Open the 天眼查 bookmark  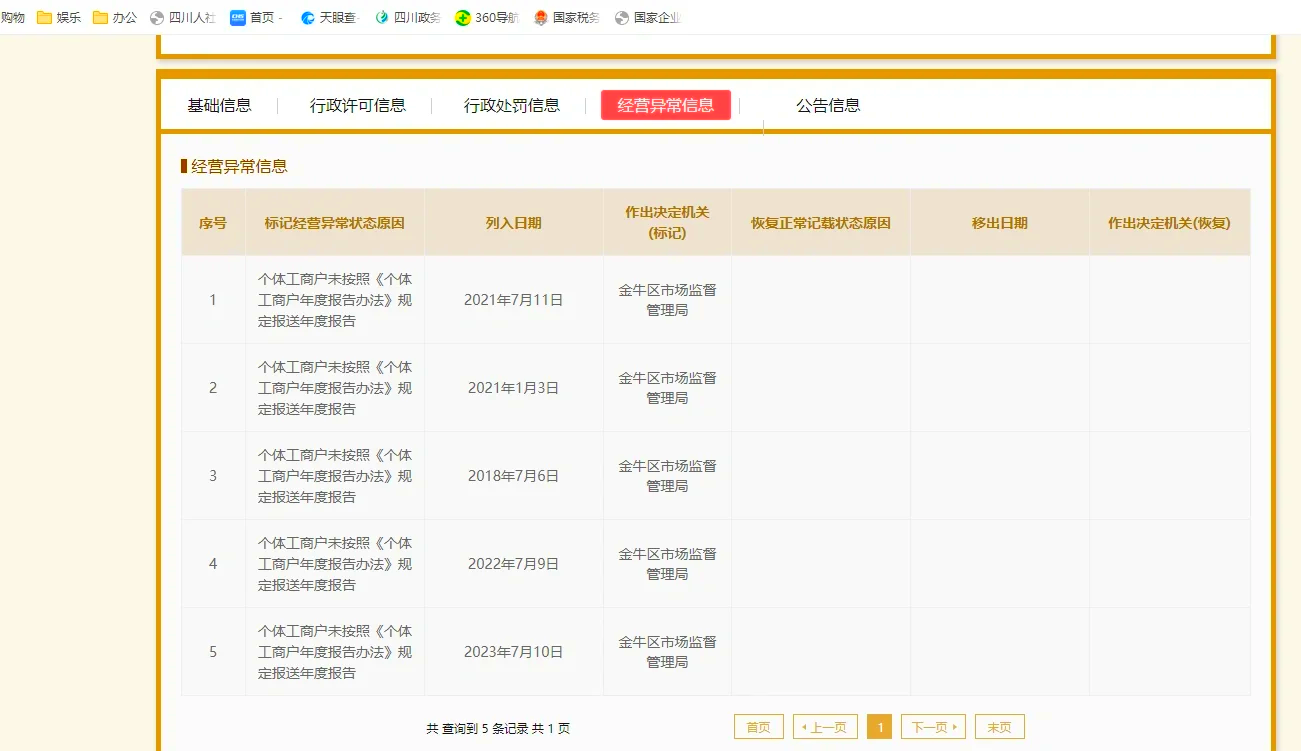point(328,17)
